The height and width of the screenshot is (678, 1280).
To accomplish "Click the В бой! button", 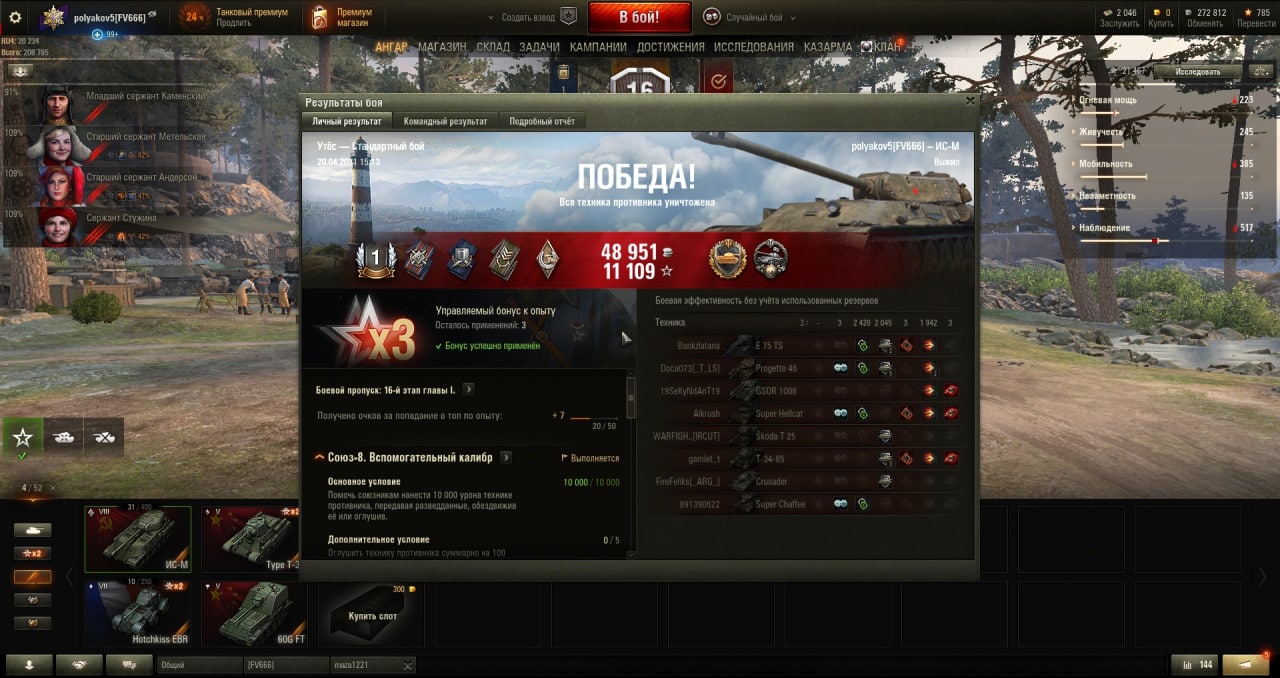I will pos(640,17).
